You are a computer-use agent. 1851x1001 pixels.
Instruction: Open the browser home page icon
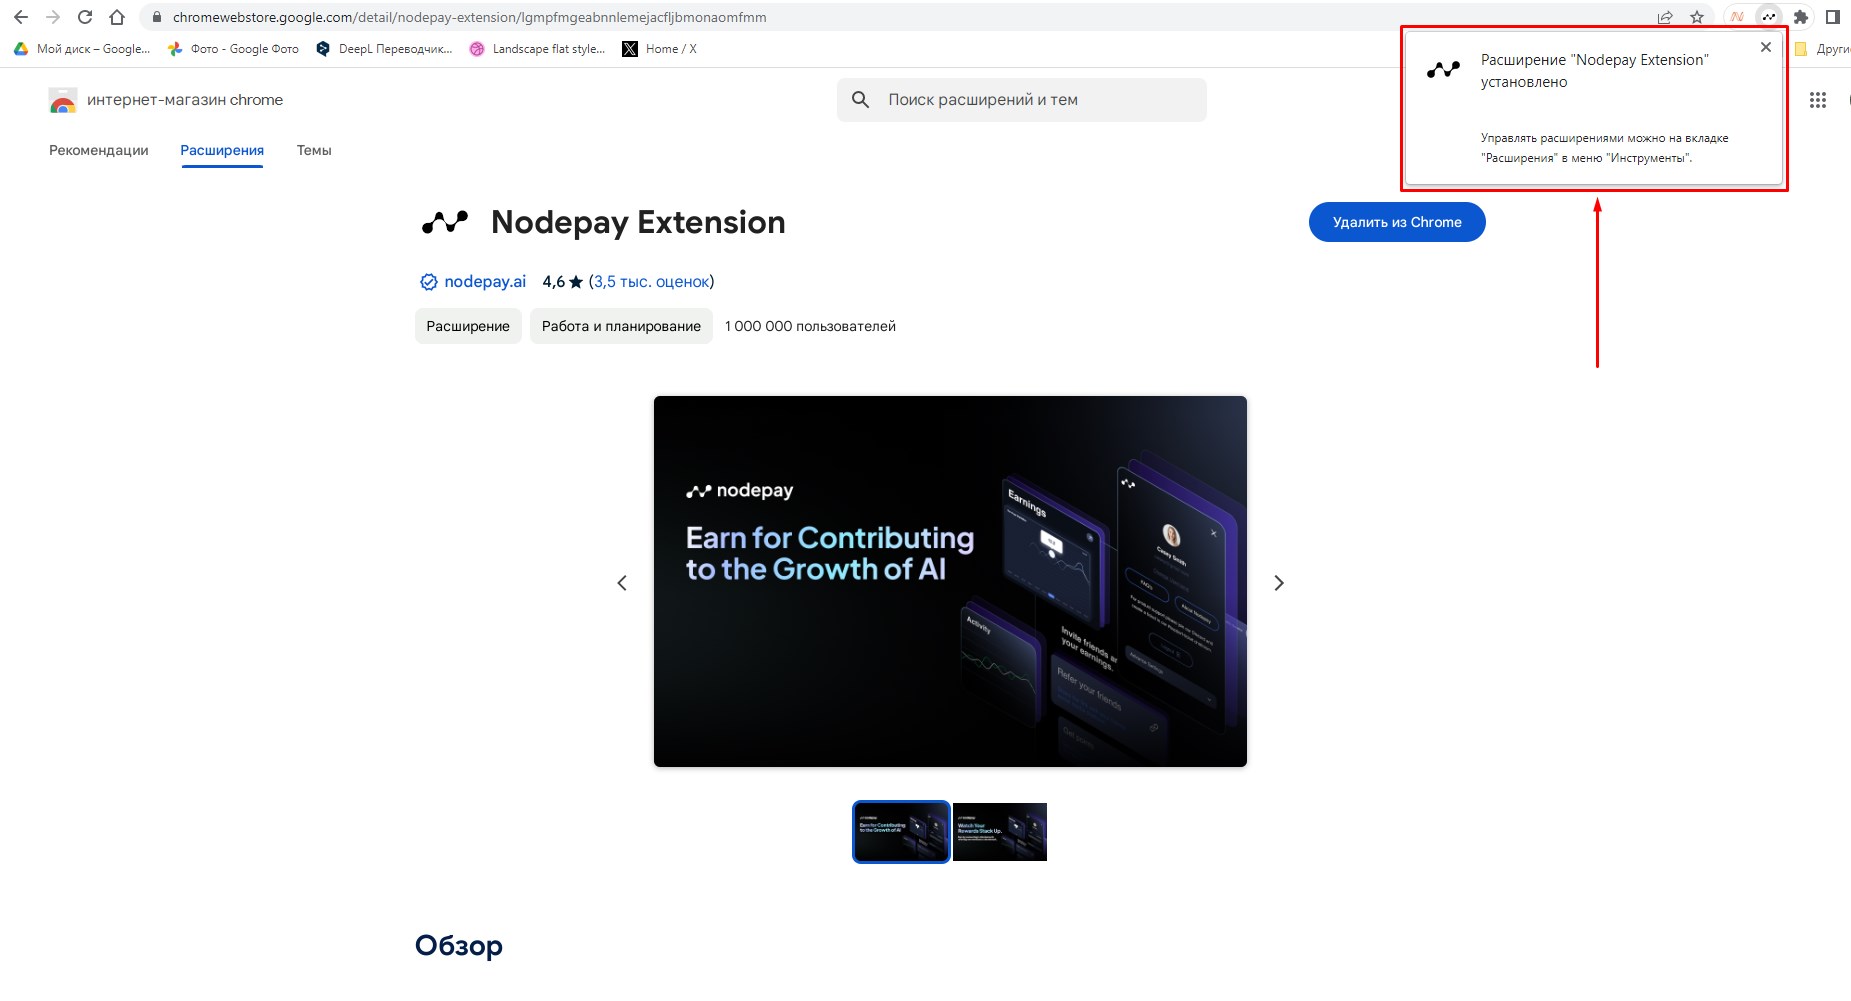(x=117, y=17)
